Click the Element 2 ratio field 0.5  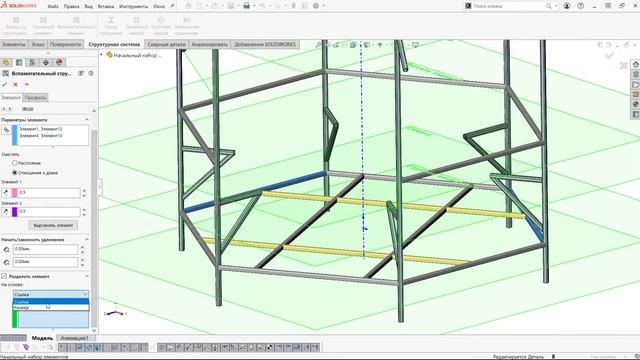49,211
